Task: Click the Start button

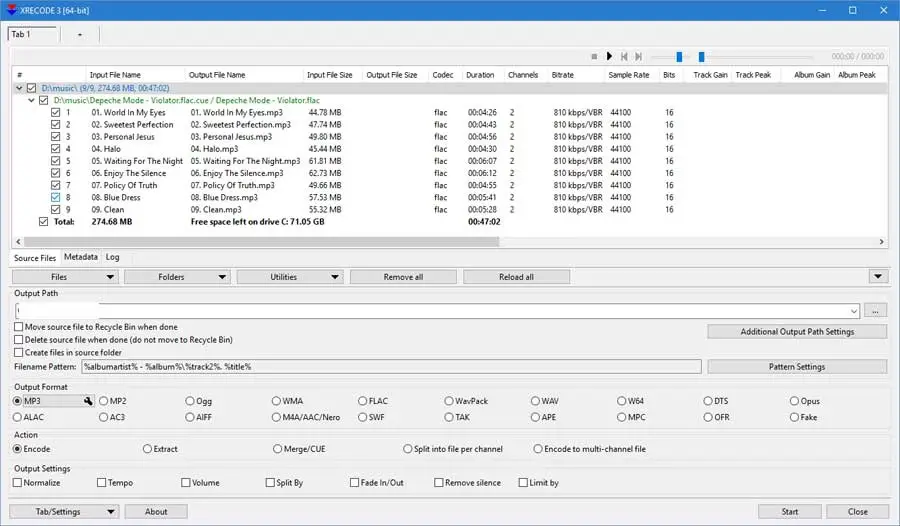Action: [x=789, y=511]
